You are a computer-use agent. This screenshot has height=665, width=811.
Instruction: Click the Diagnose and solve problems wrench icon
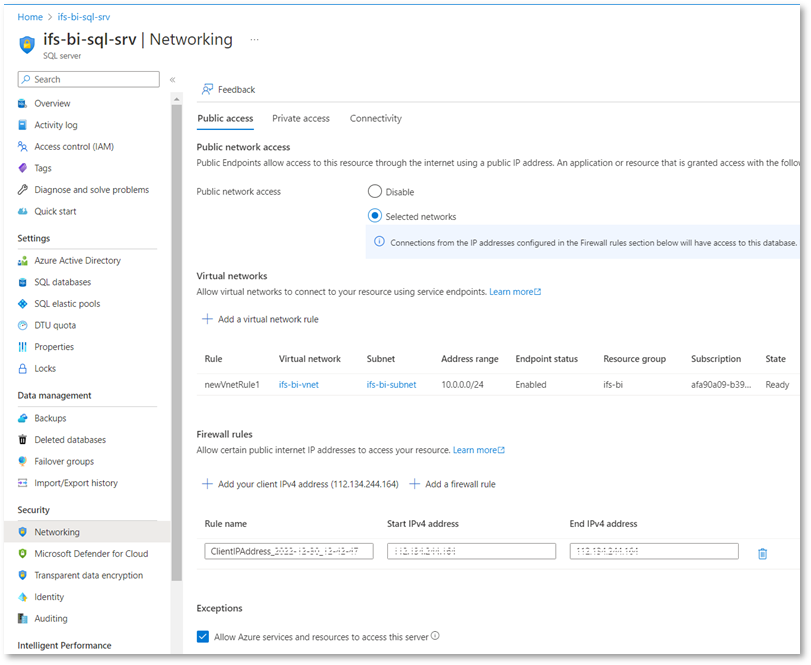(x=22, y=190)
